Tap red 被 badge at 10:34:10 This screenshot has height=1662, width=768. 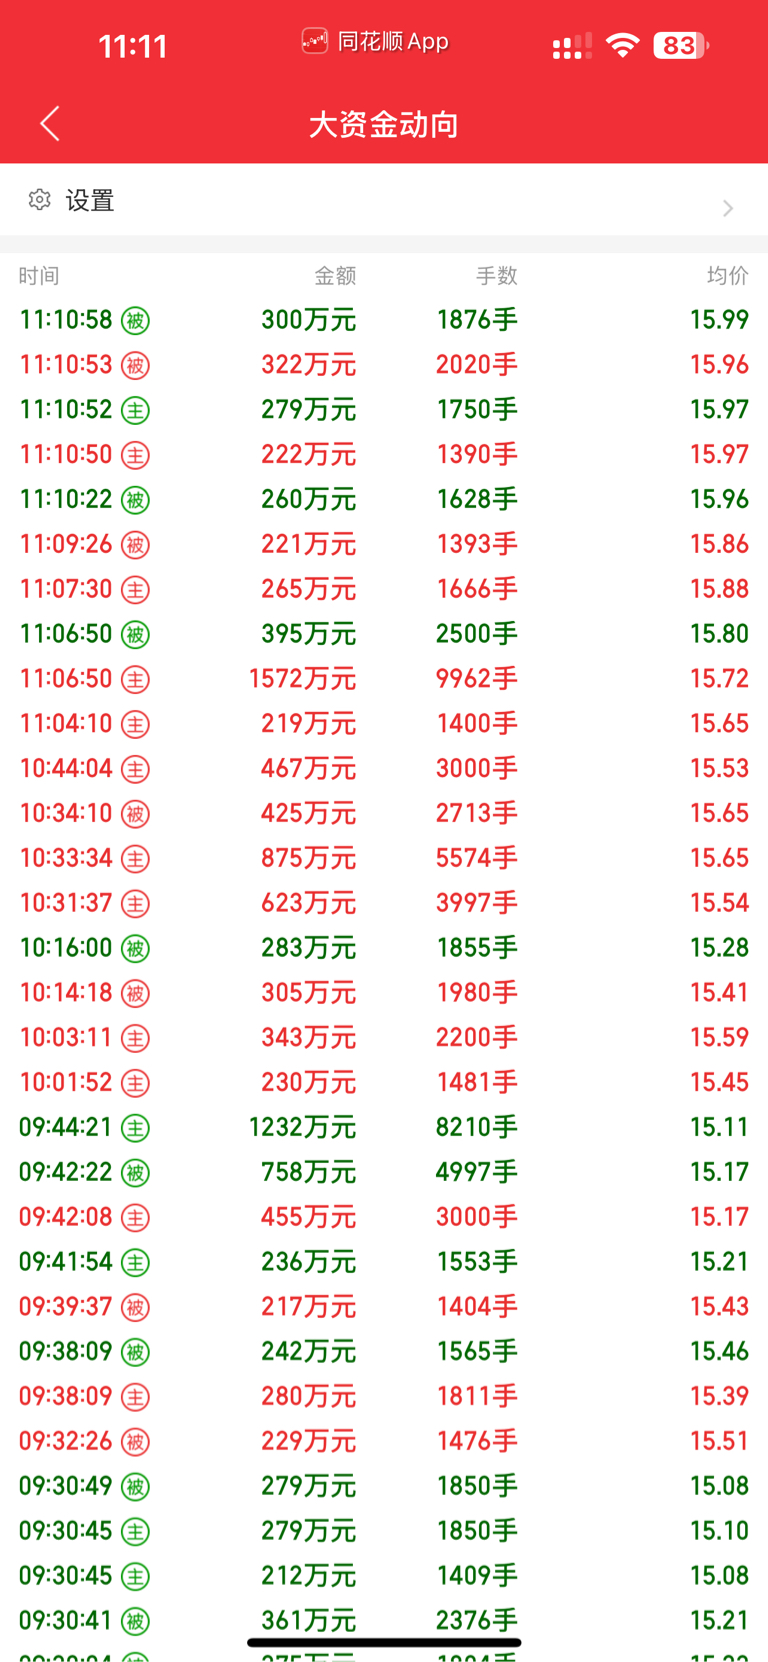(135, 814)
